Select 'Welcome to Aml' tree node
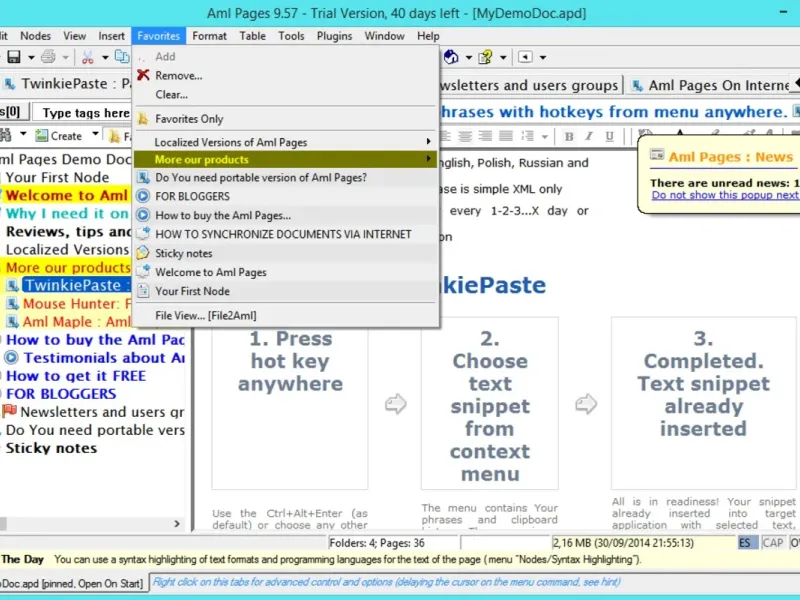This screenshot has height=600, width=800. click(x=66, y=195)
